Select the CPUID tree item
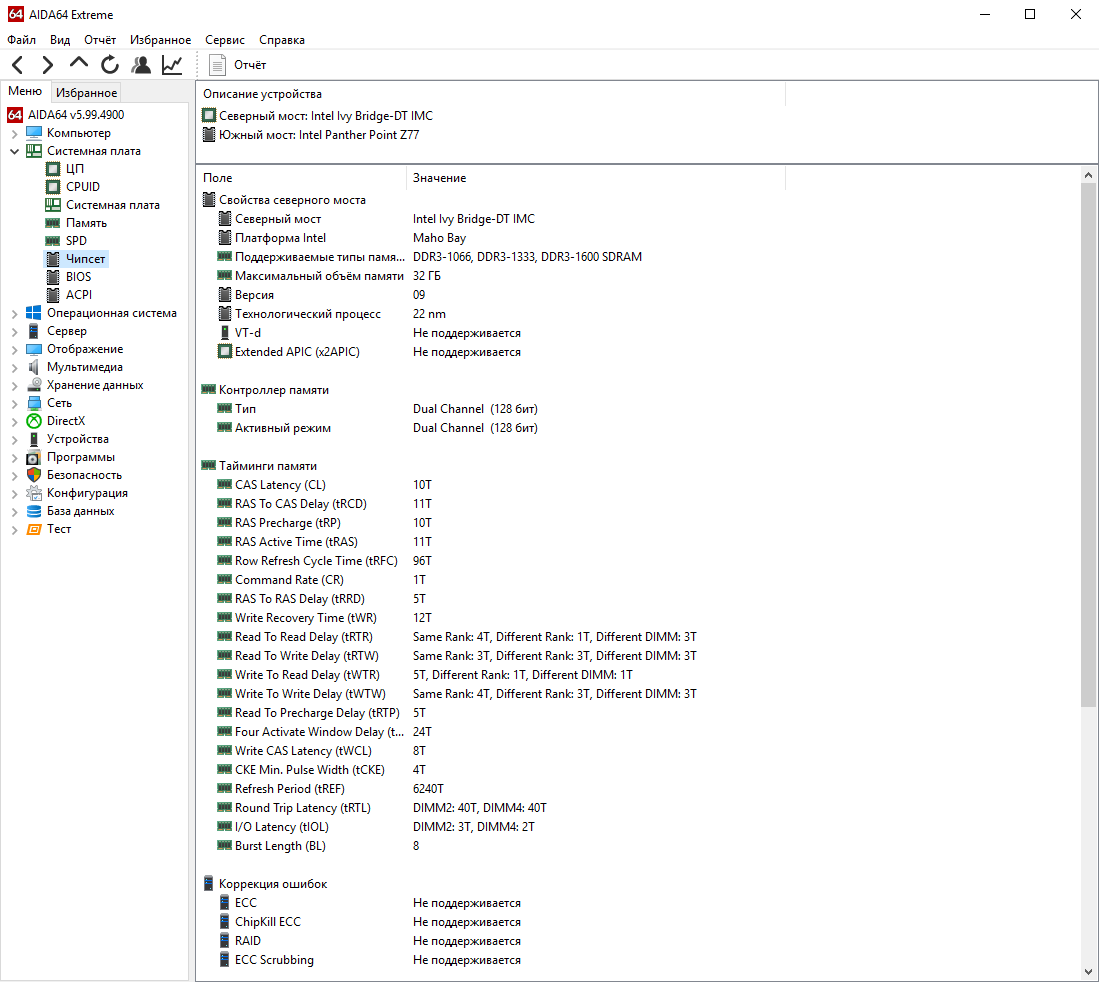Screen dimensions: 1099x982 coord(83,186)
